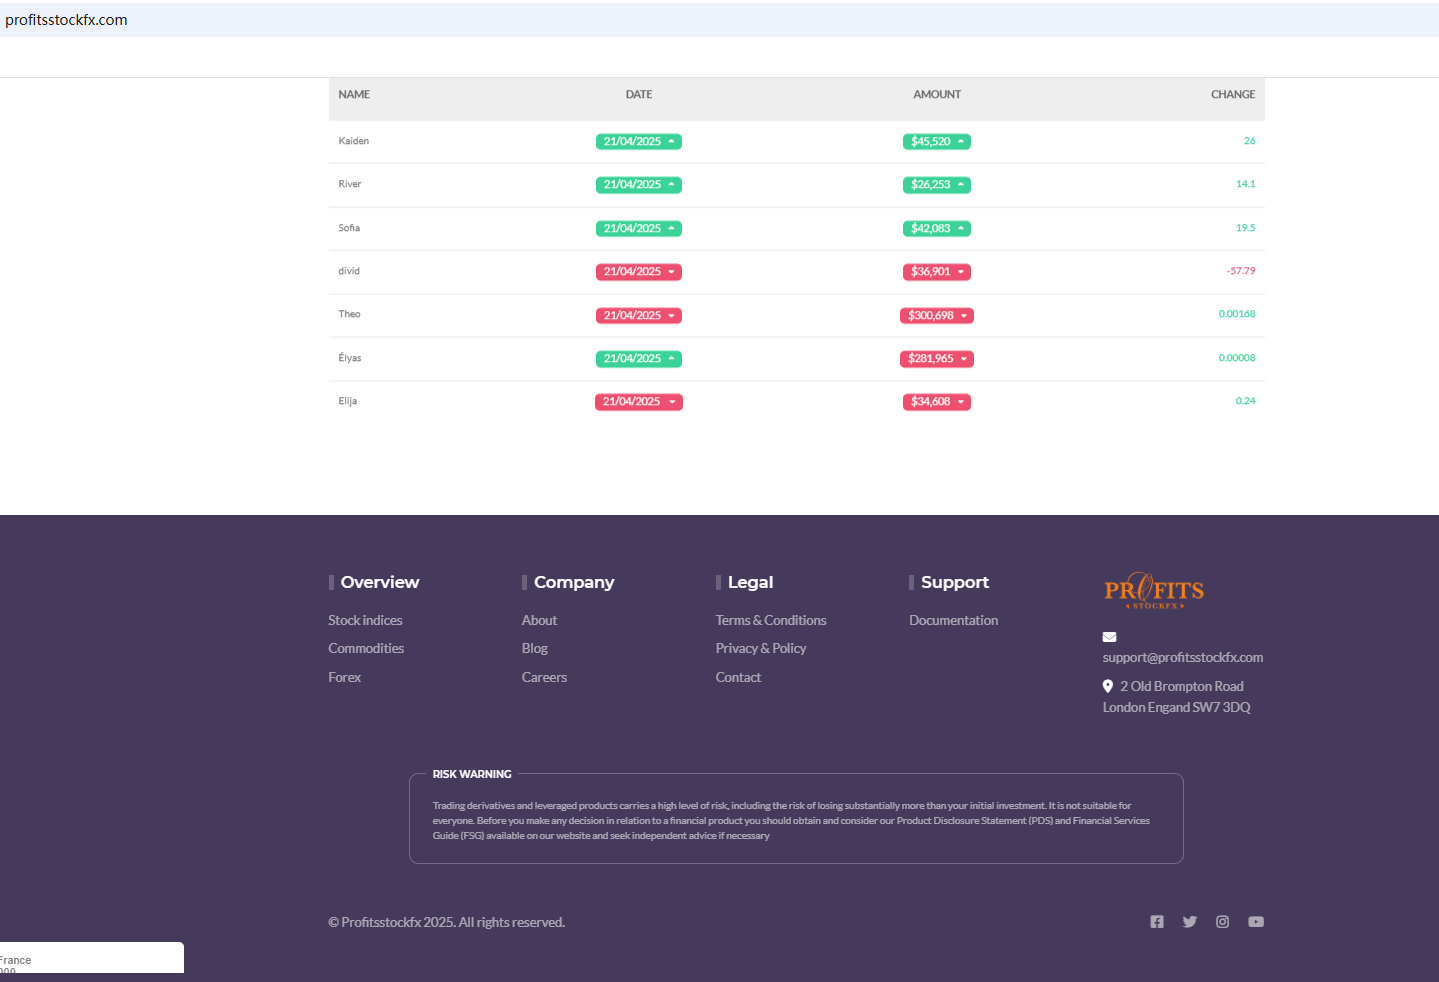
Task: Click Kaiden's green 21/04/2025 date badge
Action: [638, 142]
